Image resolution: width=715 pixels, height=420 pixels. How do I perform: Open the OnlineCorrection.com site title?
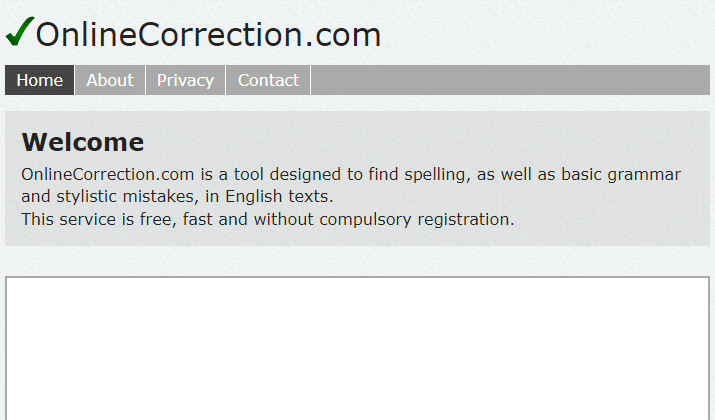[x=208, y=35]
